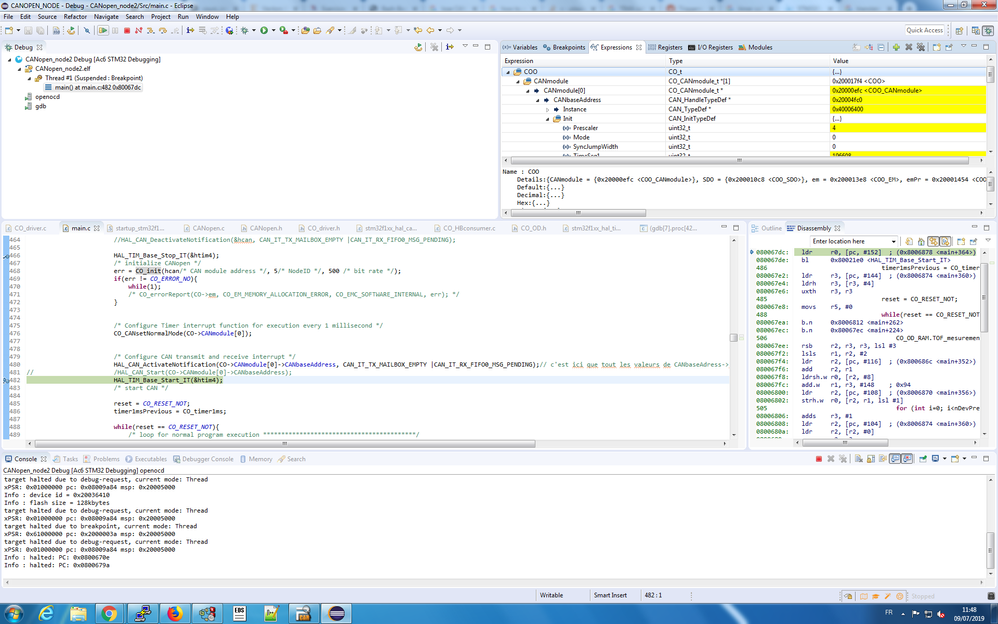998x624 pixels.
Task: Select the Prescaler expression row
Action: 745,128
